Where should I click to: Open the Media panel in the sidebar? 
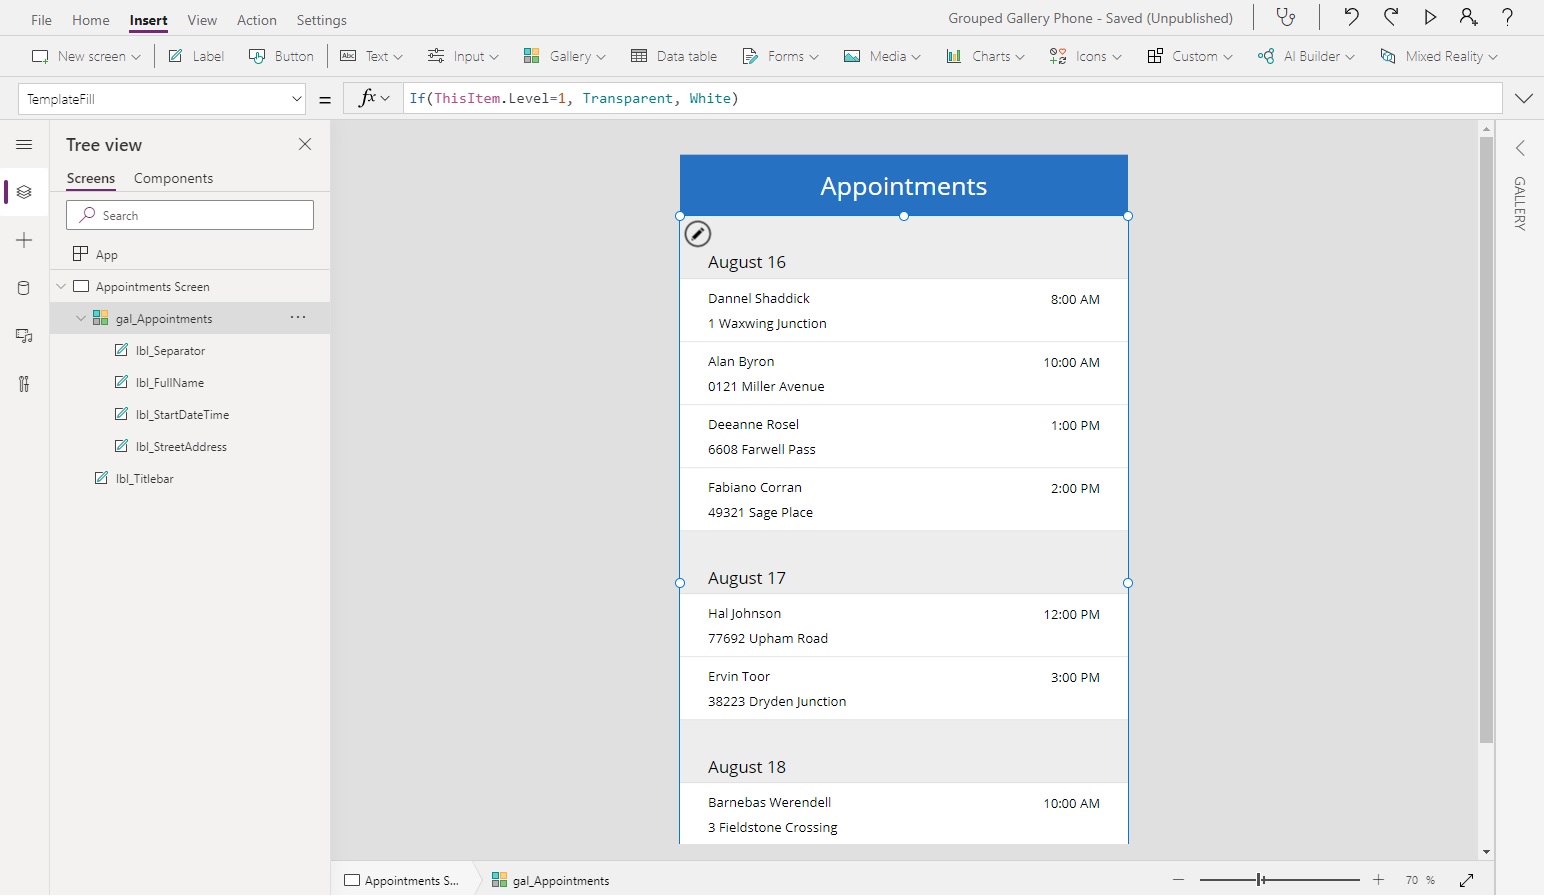(24, 336)
